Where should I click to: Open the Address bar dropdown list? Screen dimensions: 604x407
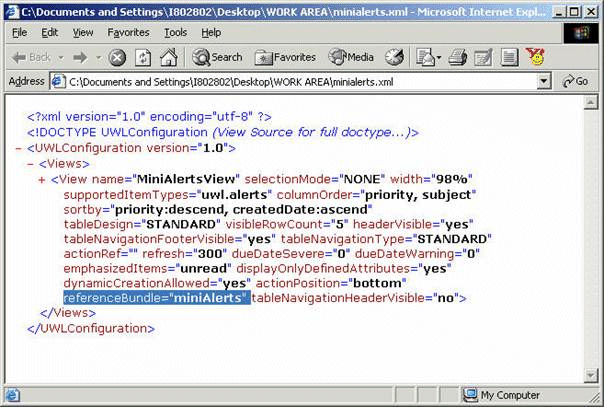544,81
